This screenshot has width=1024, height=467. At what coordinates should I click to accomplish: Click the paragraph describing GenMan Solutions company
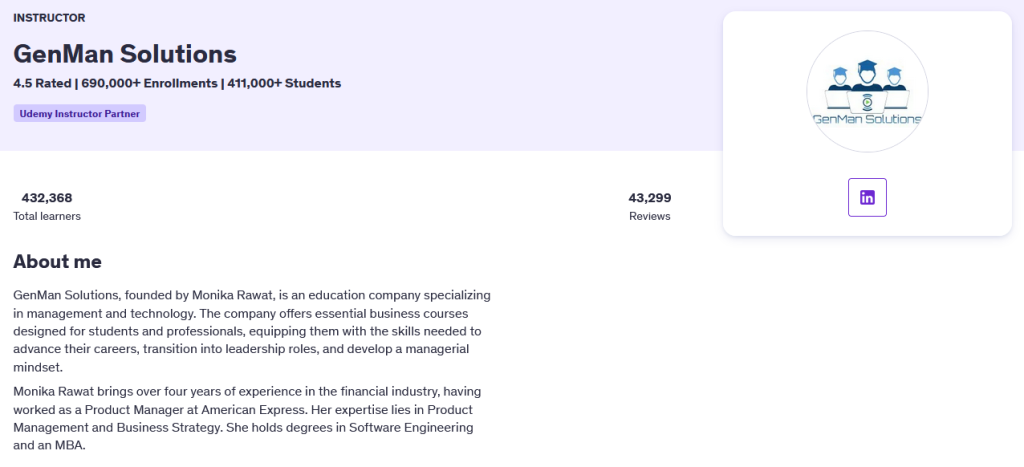252,331
